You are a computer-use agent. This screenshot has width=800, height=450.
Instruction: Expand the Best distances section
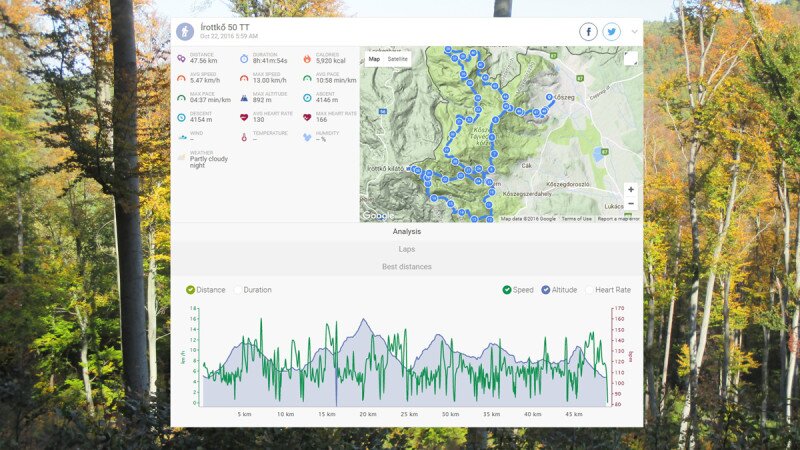tap(406, 267)
